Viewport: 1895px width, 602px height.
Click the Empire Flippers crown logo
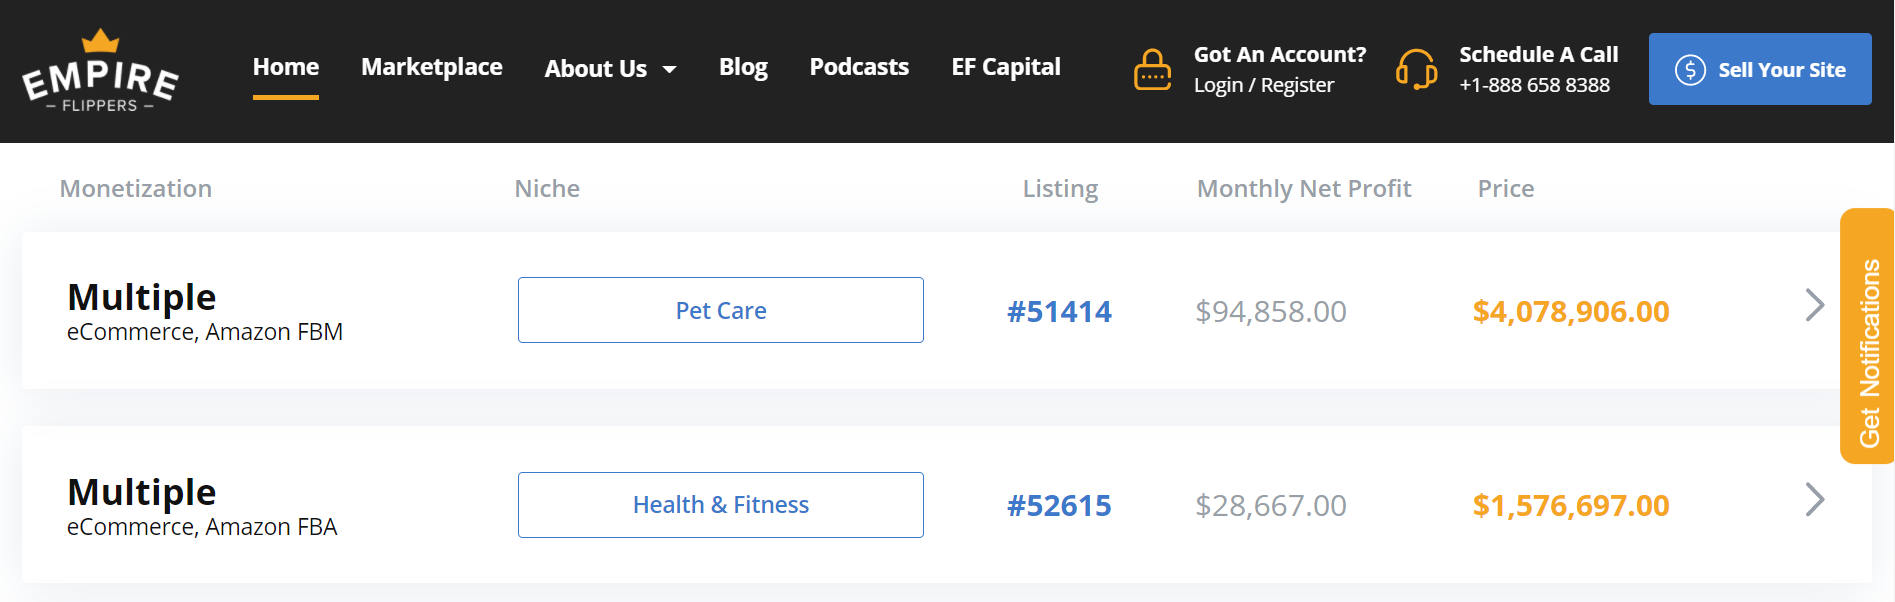tap(100, 70)
